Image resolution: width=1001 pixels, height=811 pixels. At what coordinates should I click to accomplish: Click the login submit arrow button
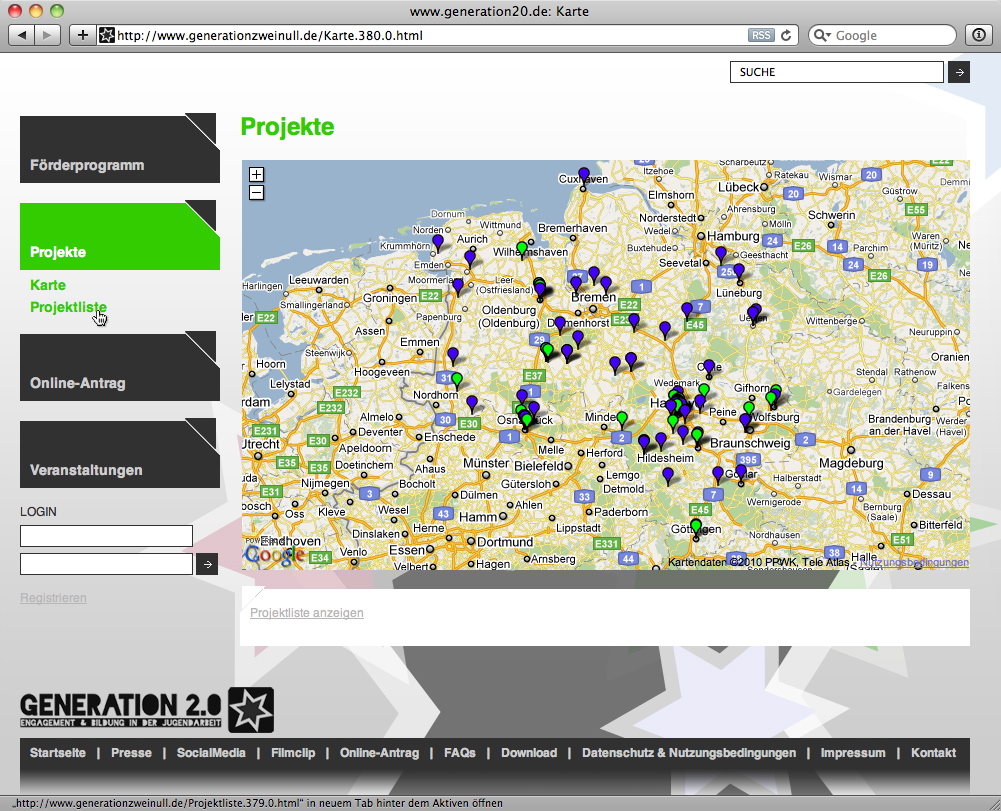pyautogui.click(x=207, y=564)
